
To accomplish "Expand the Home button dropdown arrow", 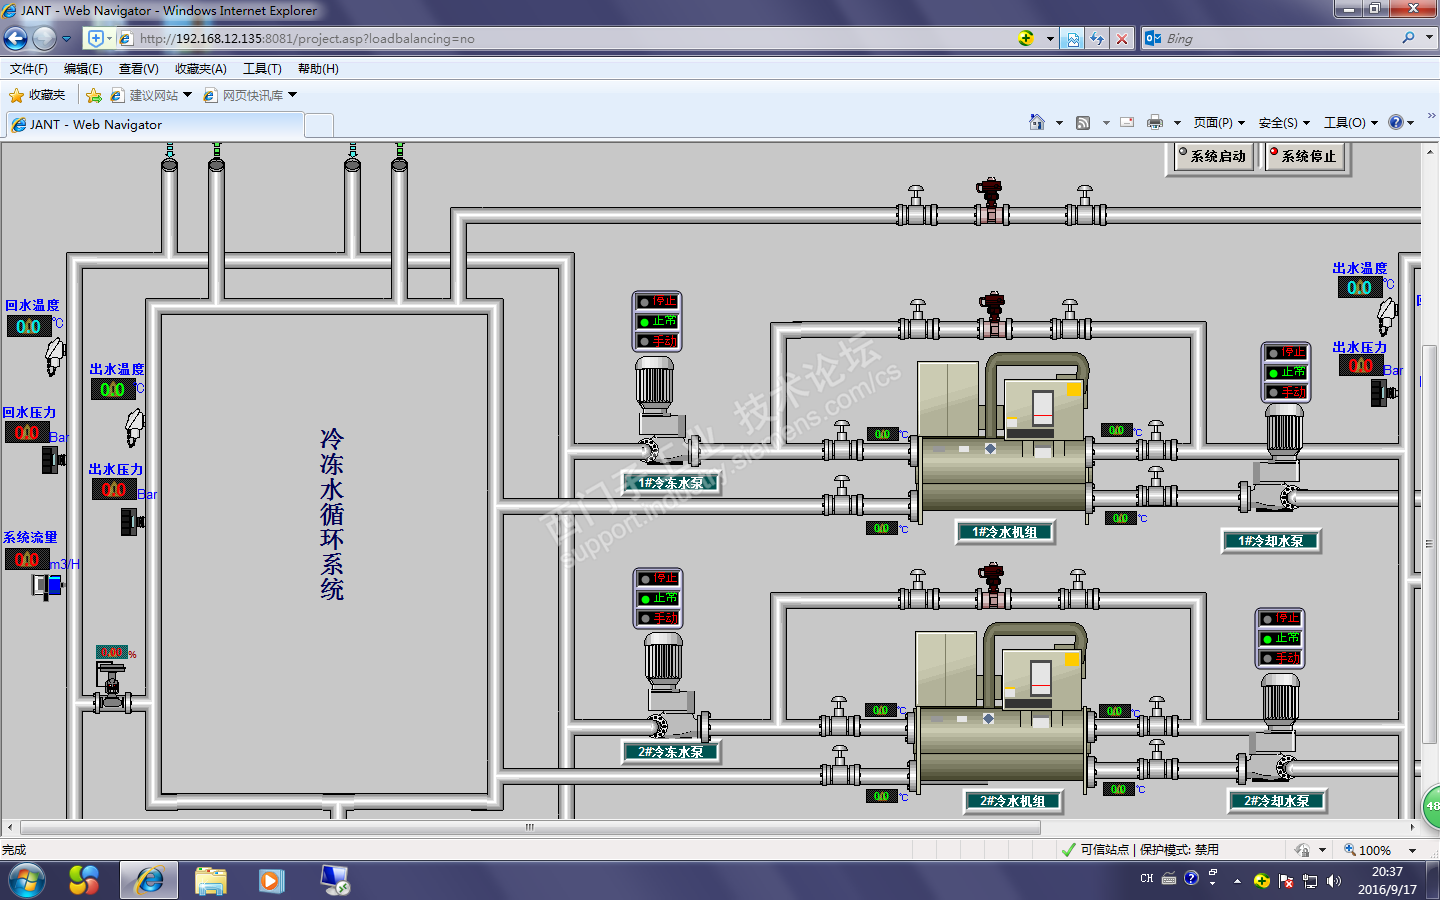I will (1059, 123).
